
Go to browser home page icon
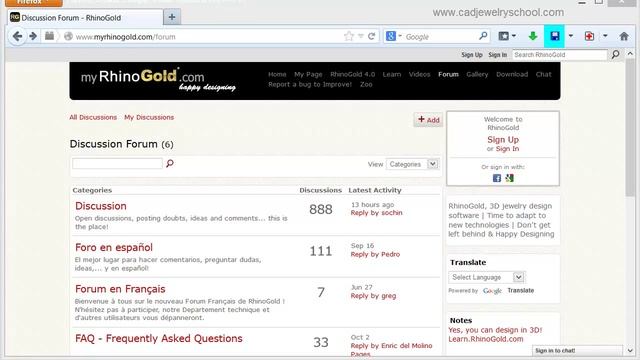tap(624, 36)
